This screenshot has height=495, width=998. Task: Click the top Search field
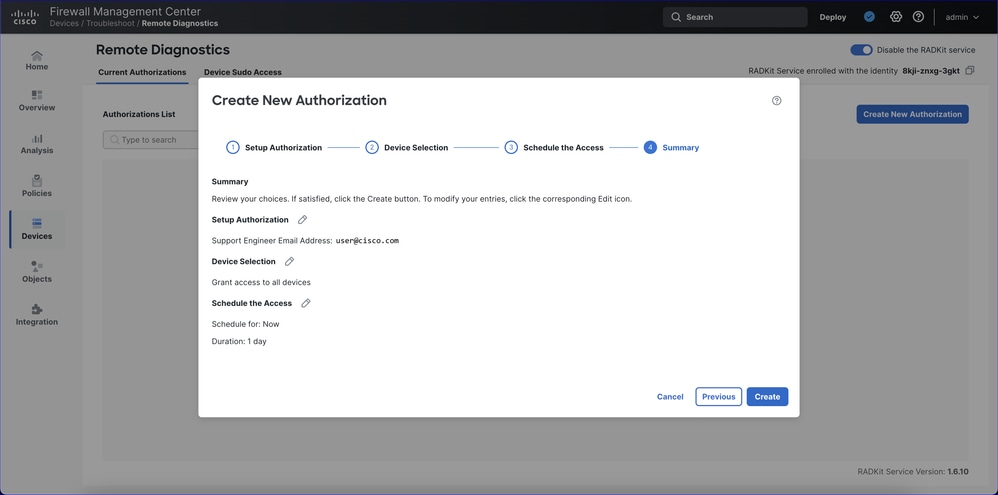pos(735,17)
